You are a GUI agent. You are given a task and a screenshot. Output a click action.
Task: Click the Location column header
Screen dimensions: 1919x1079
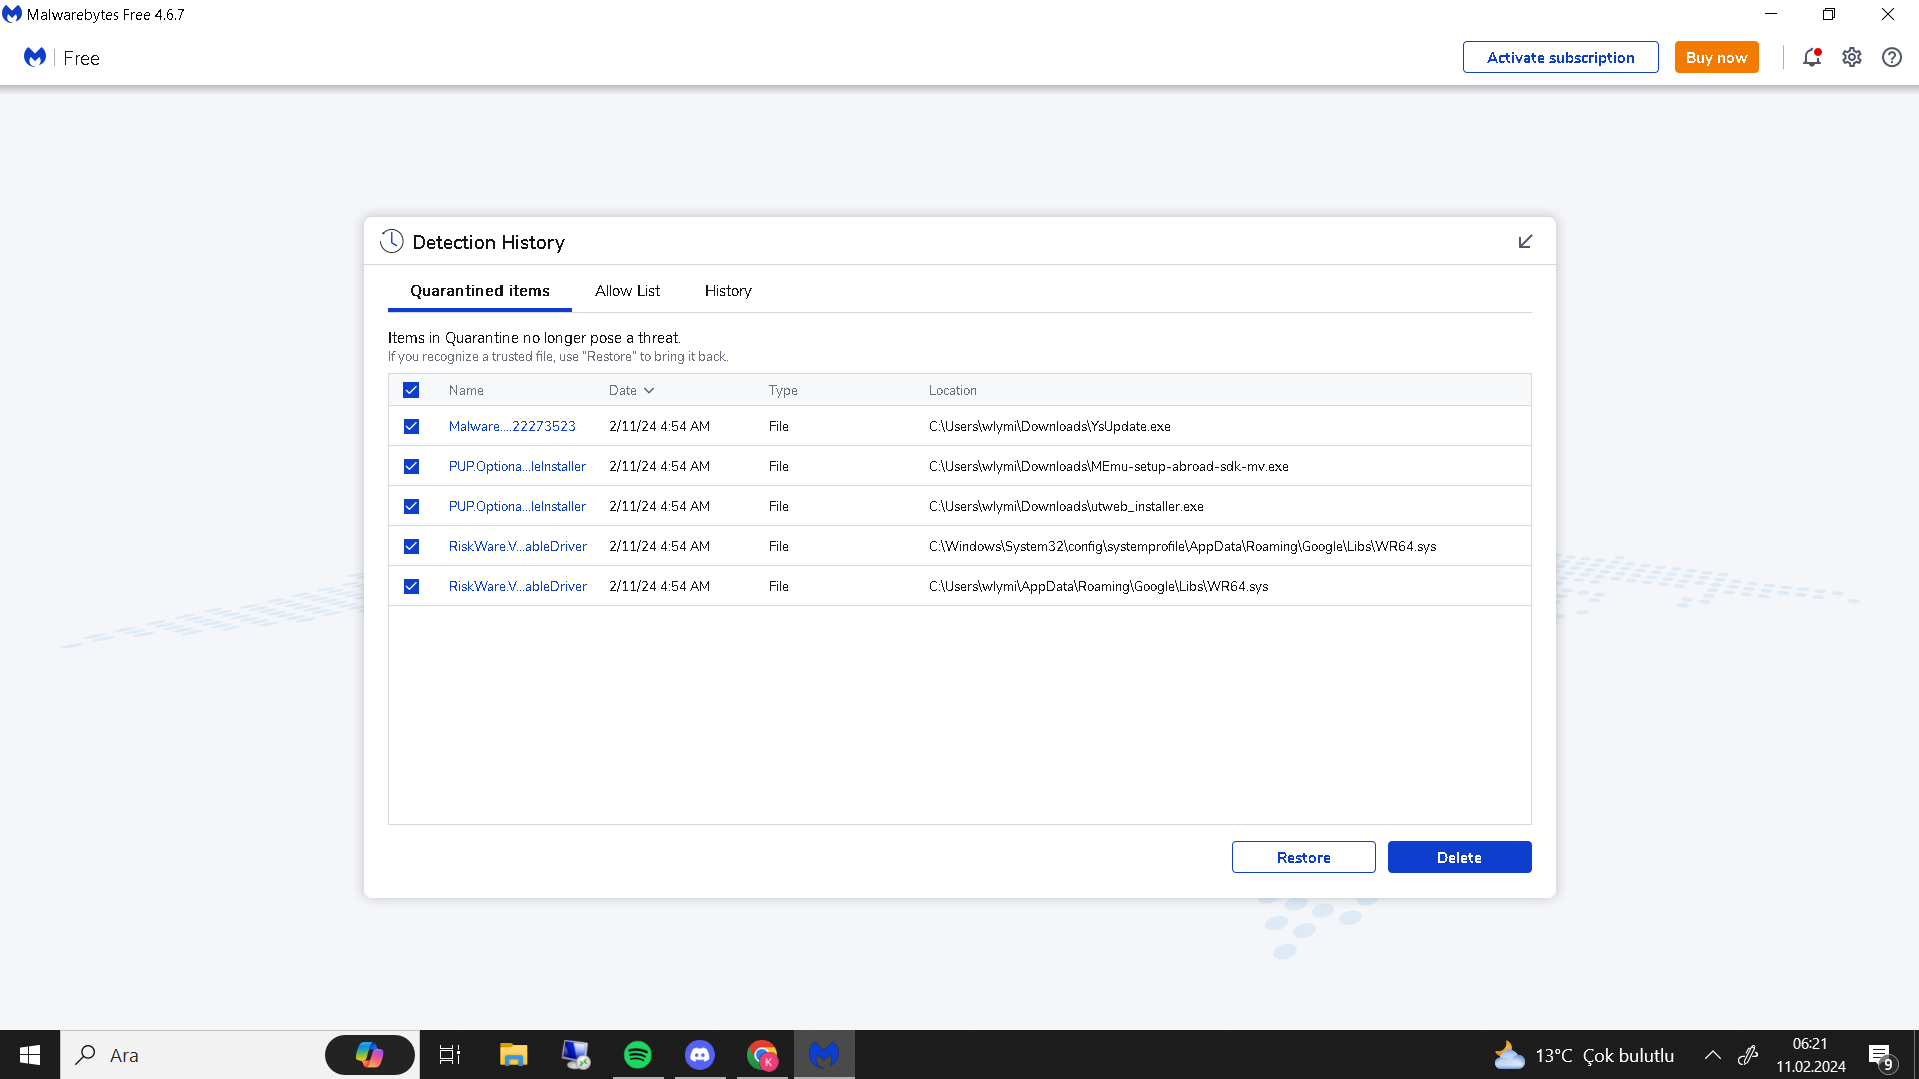click(952, 390)
